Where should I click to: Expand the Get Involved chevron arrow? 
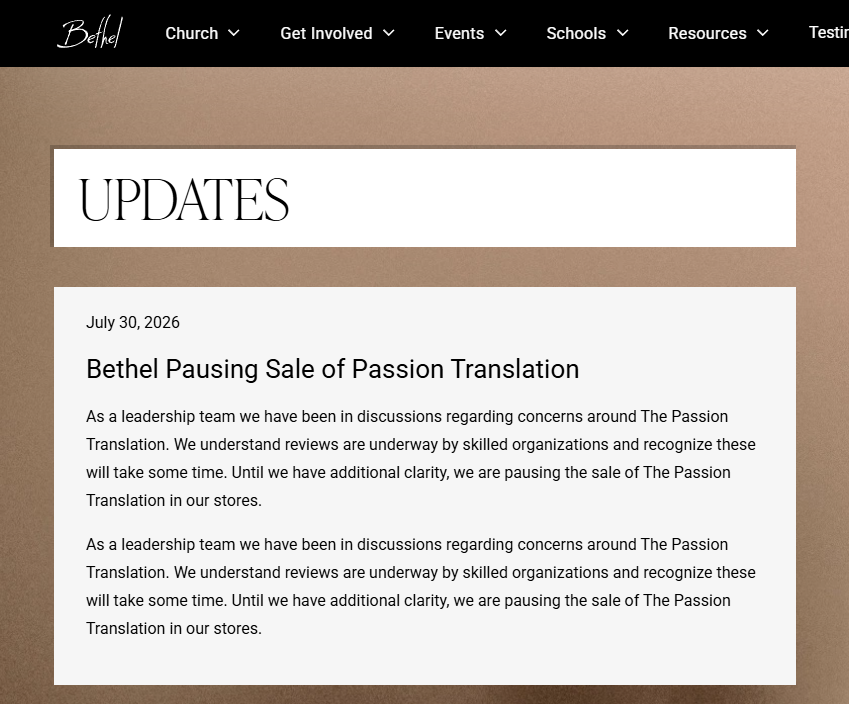tap(389, 33)
